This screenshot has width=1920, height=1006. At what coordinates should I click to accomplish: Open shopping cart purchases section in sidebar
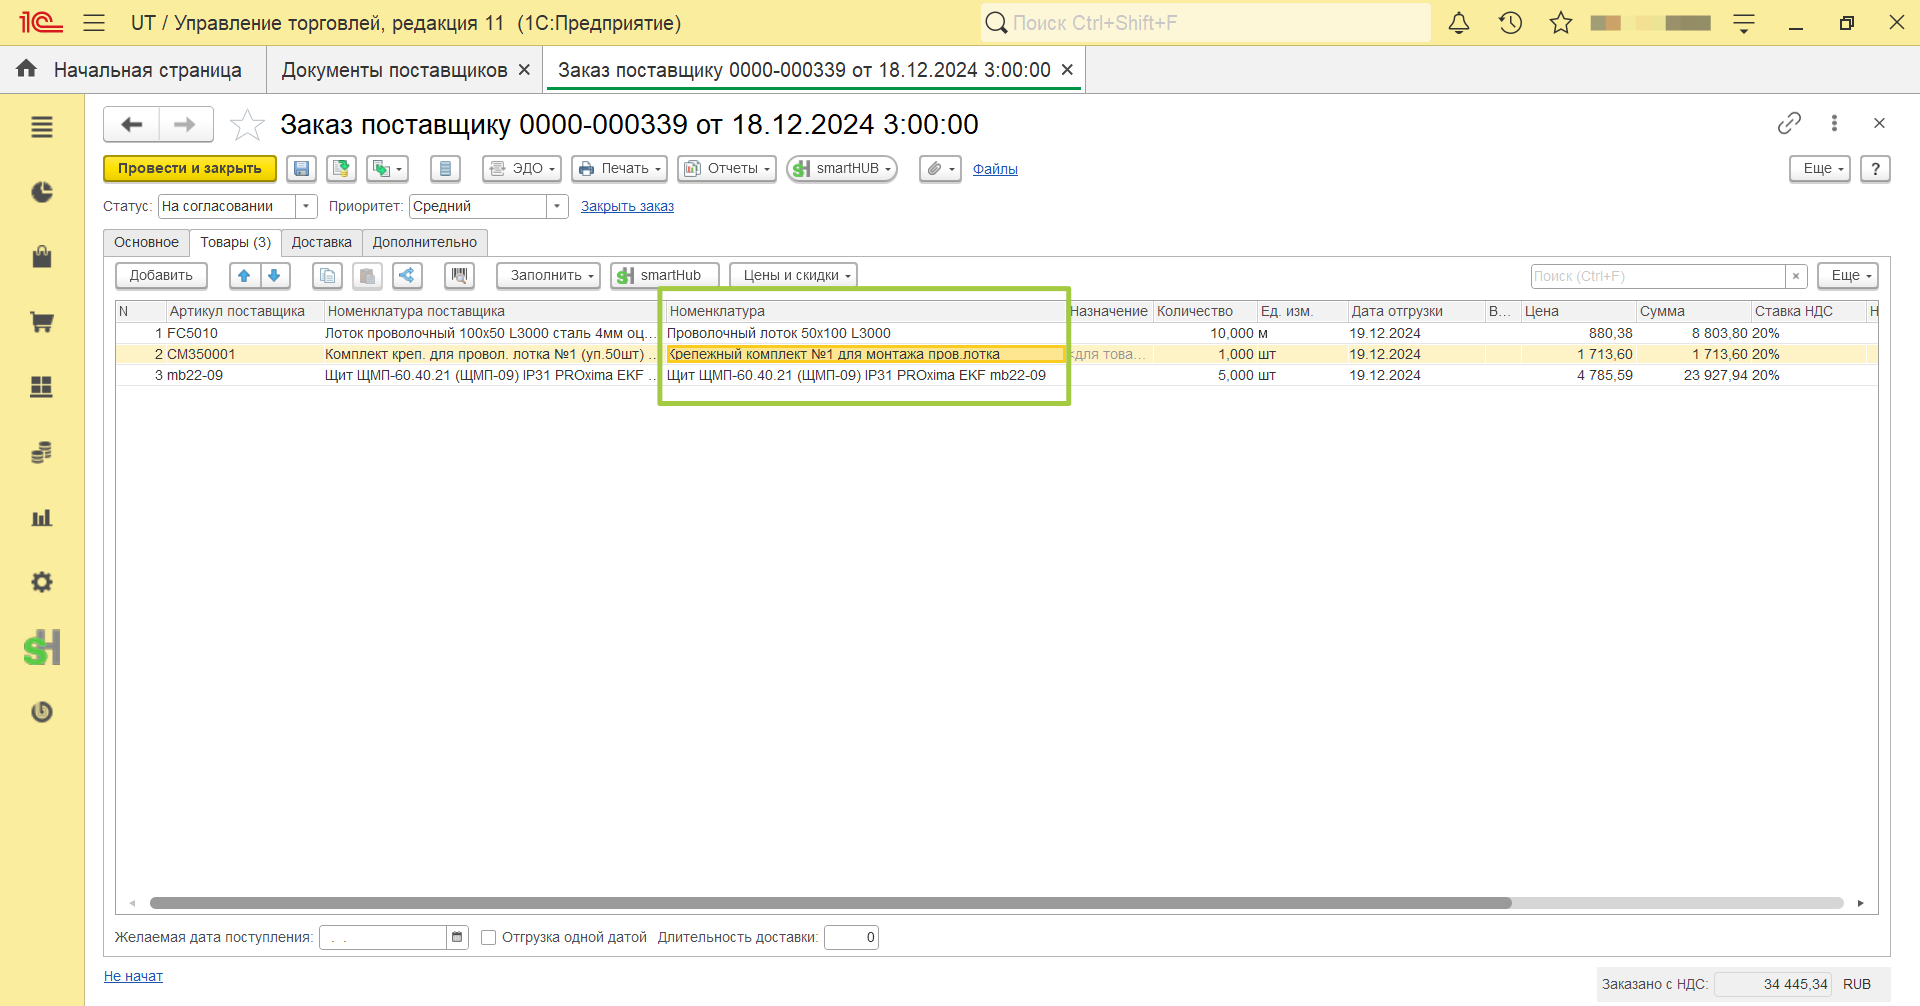point(42,322)
